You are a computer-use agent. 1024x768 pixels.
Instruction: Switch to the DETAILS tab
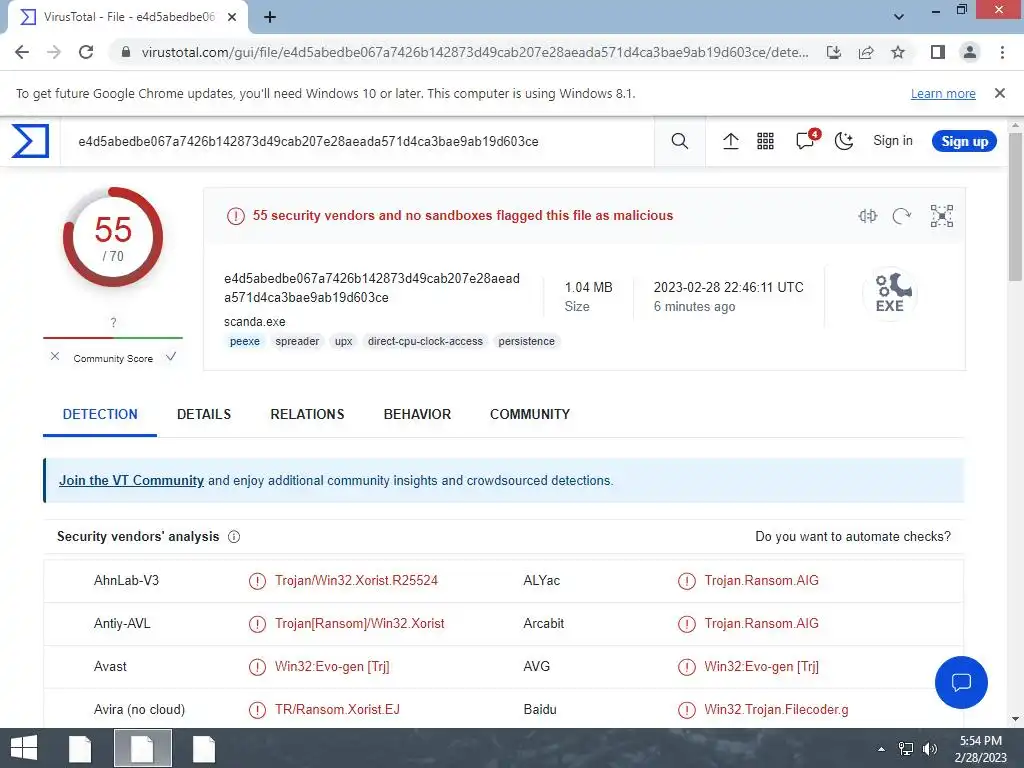point(204,415)
